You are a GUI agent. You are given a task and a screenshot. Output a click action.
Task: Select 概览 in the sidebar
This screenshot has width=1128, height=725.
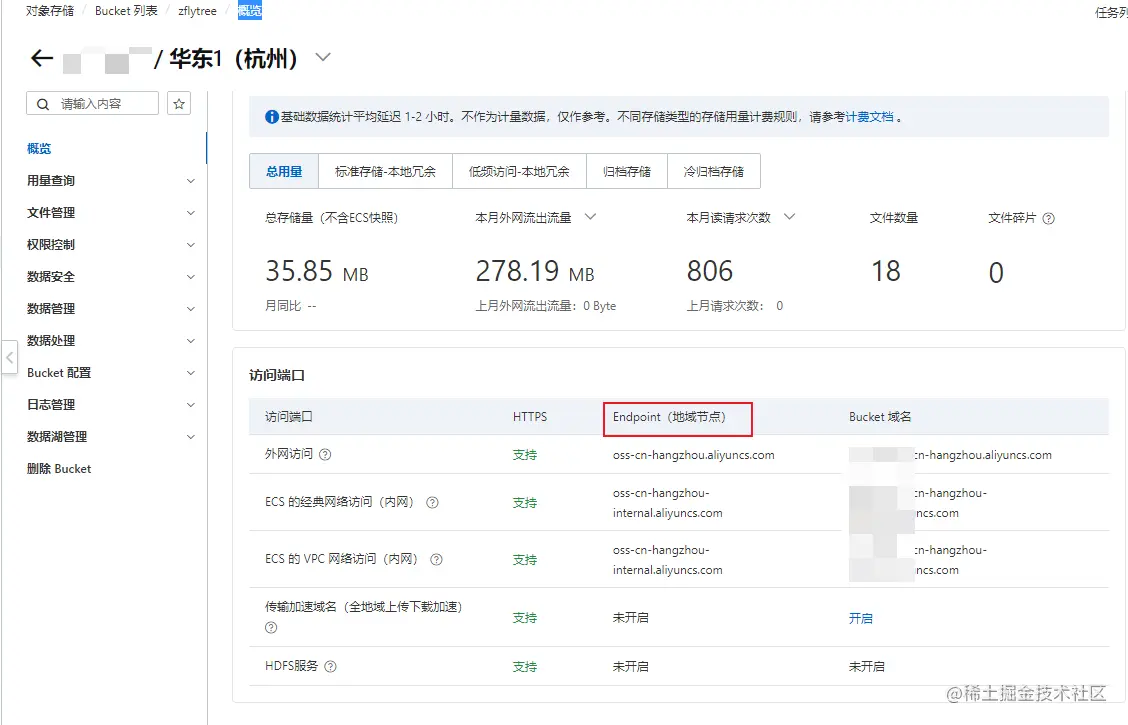click(39, 149)
